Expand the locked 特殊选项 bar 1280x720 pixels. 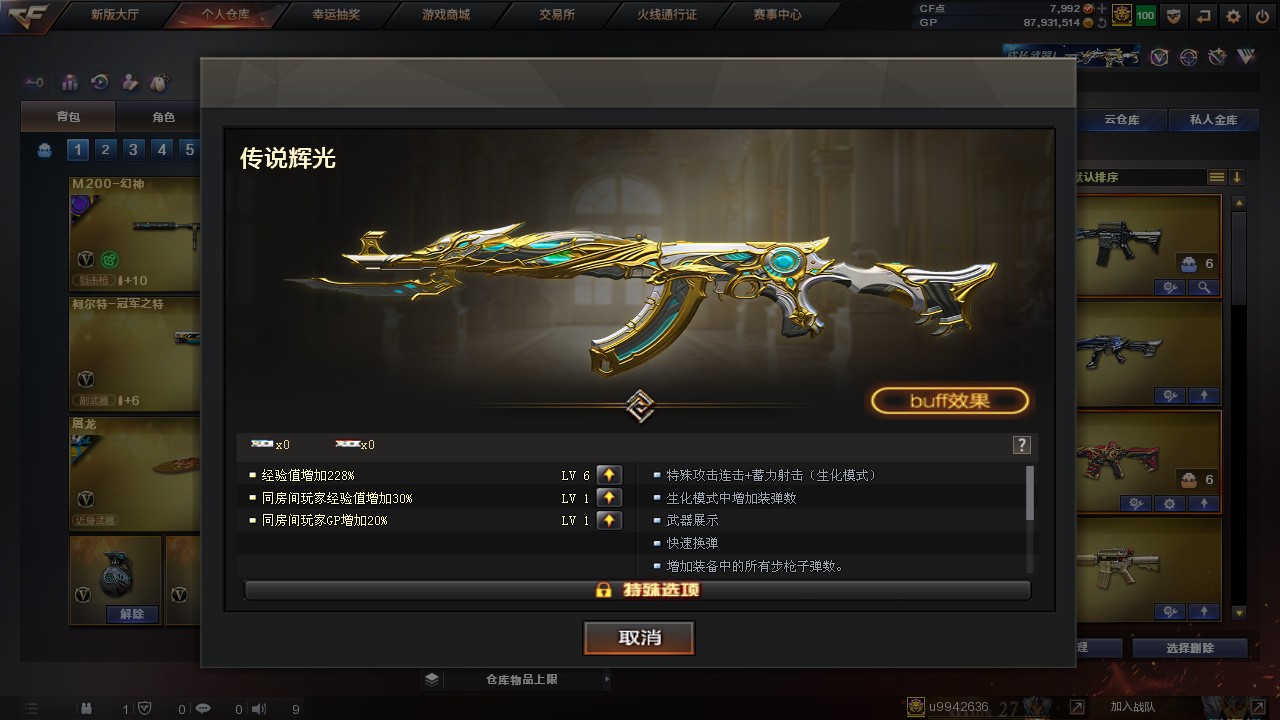(x=637, y=590)
